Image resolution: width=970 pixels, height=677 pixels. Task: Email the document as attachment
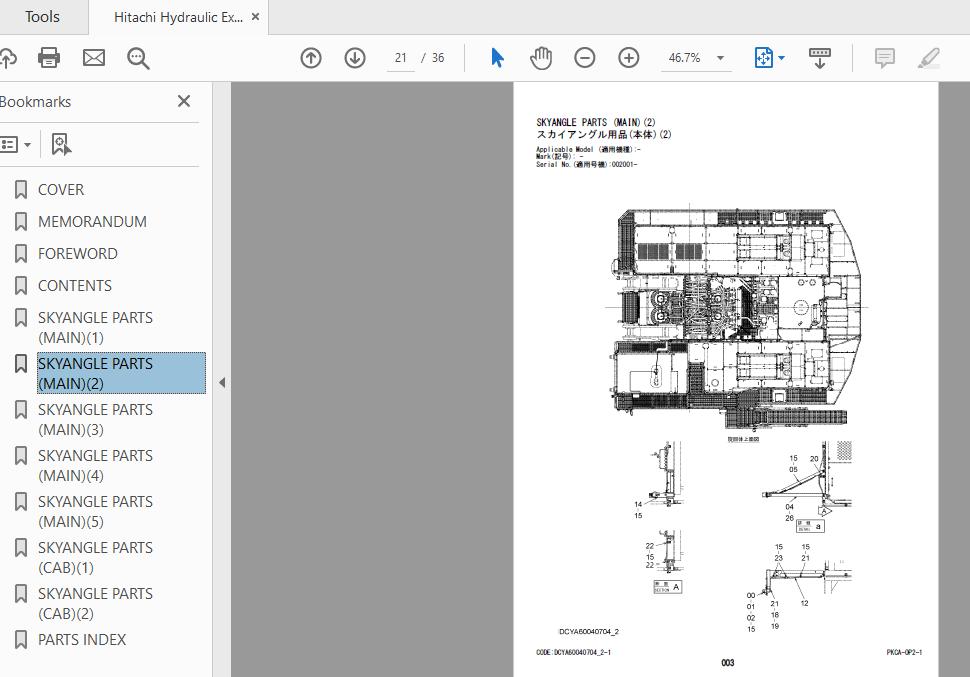93,57
